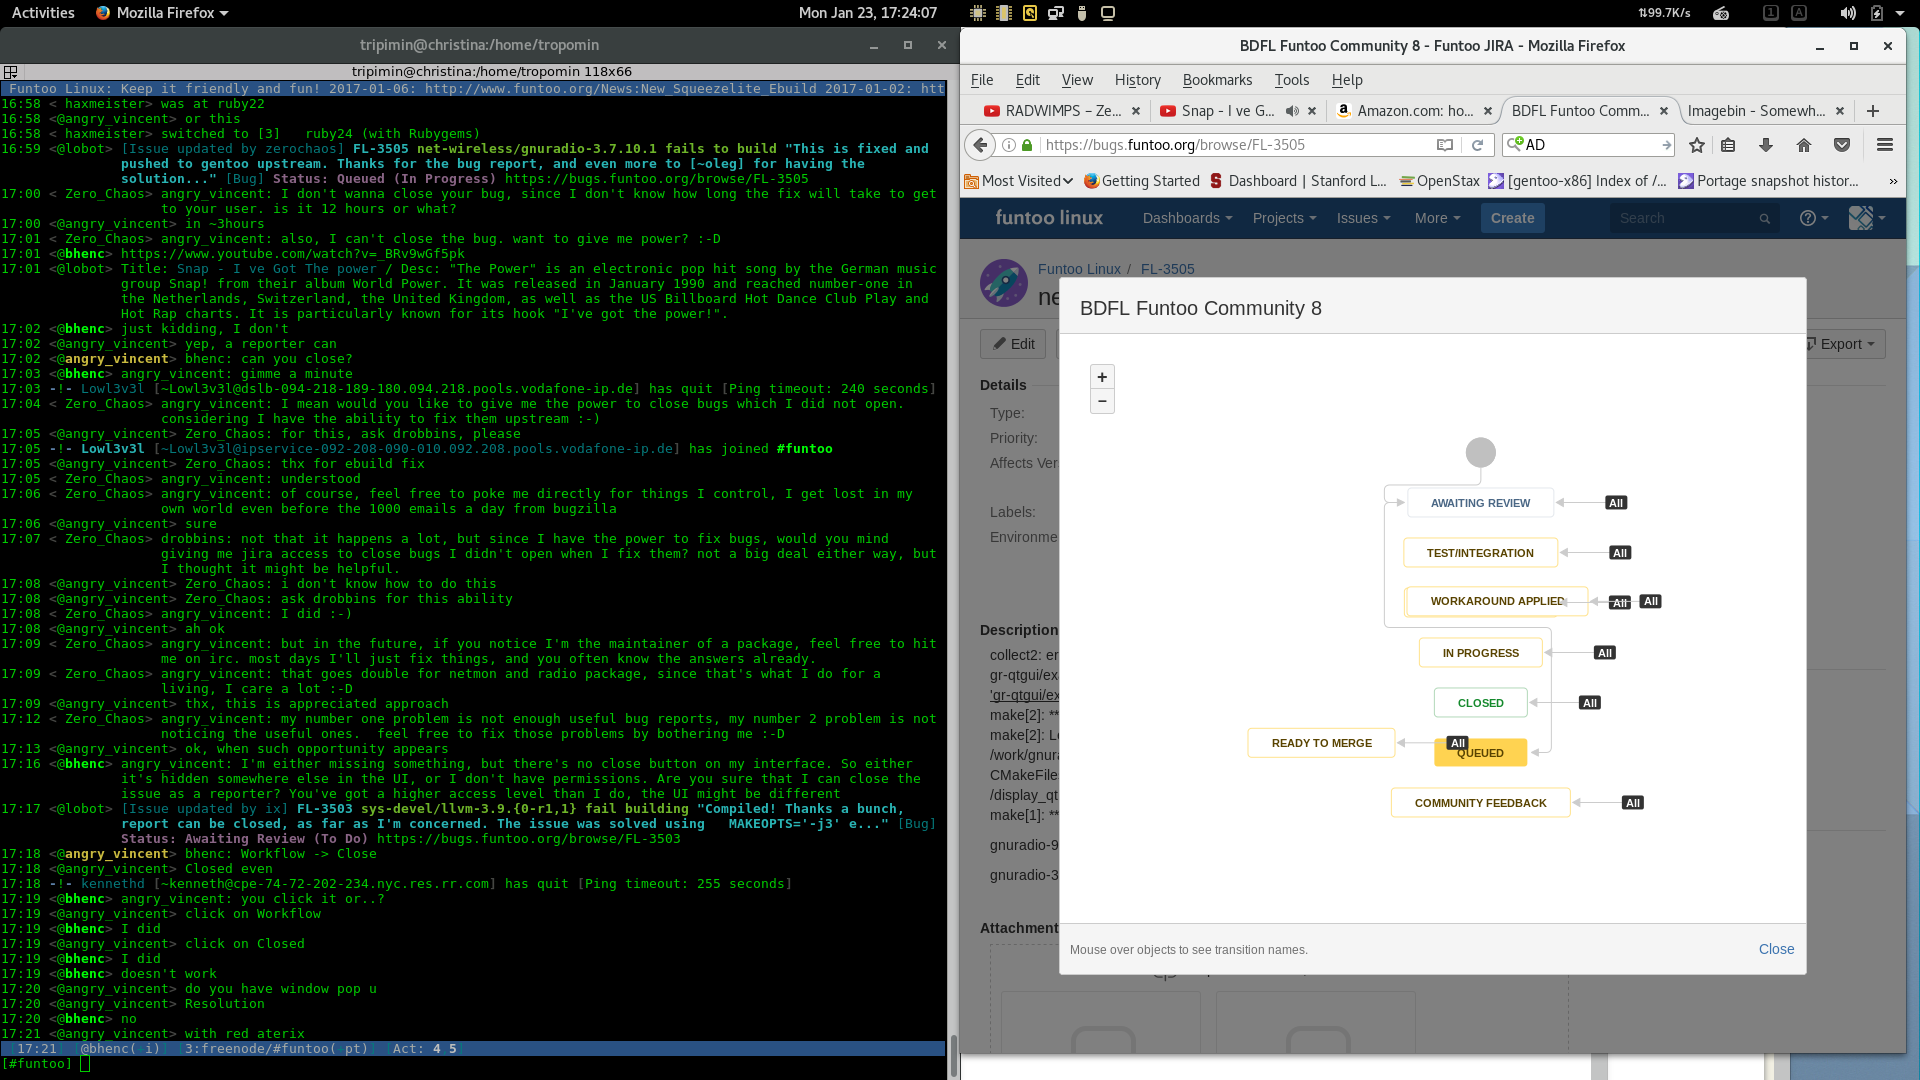Open the FL-3505 breadcrumb link
Viewport: 1920px width, 1080px height.
1167,269
